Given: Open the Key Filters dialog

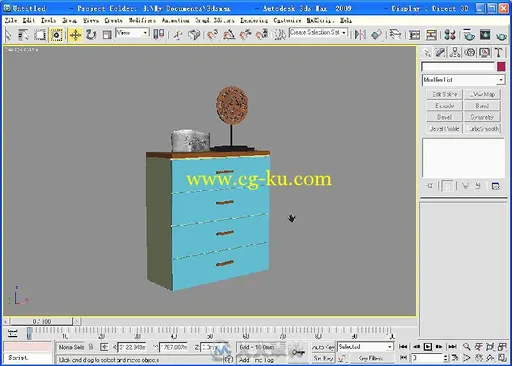Looking at the screenshot, I should point(371,358).
